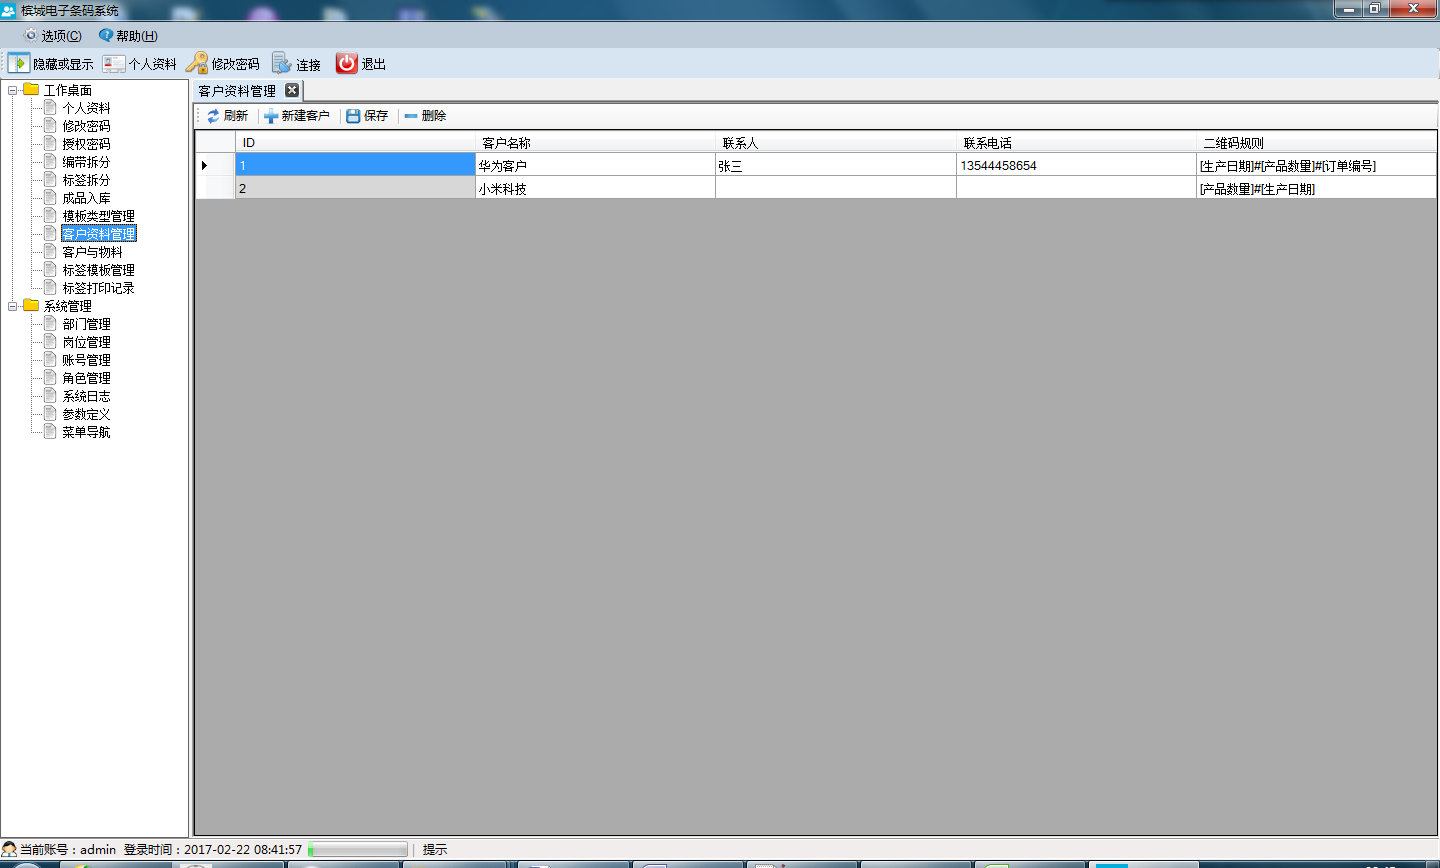Image resolution: width=1440 pixels, height=868 pixels.
Task: Sort by the 客户名称 column header
Action: click(506, 143)
